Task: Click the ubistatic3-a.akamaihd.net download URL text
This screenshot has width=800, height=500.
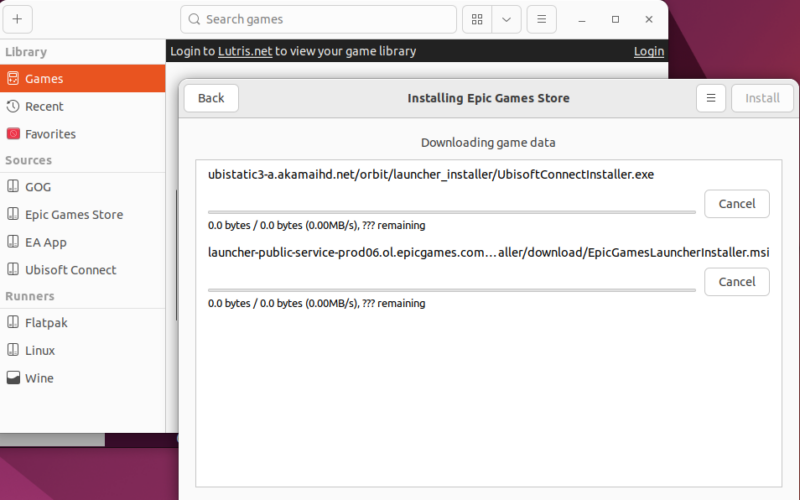Action: [431, 174]
